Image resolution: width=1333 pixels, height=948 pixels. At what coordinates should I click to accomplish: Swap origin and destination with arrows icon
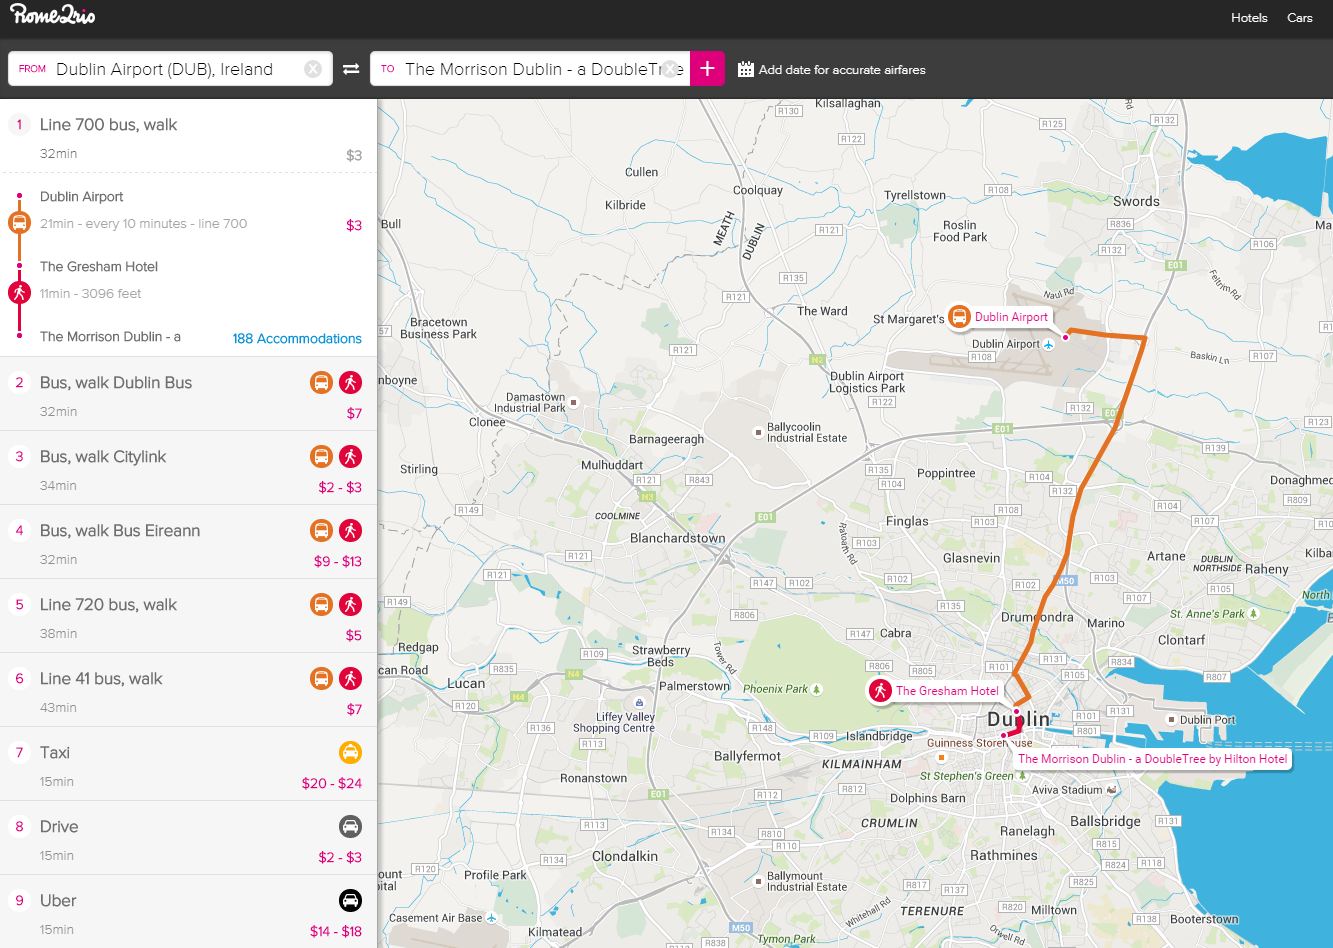351,69
